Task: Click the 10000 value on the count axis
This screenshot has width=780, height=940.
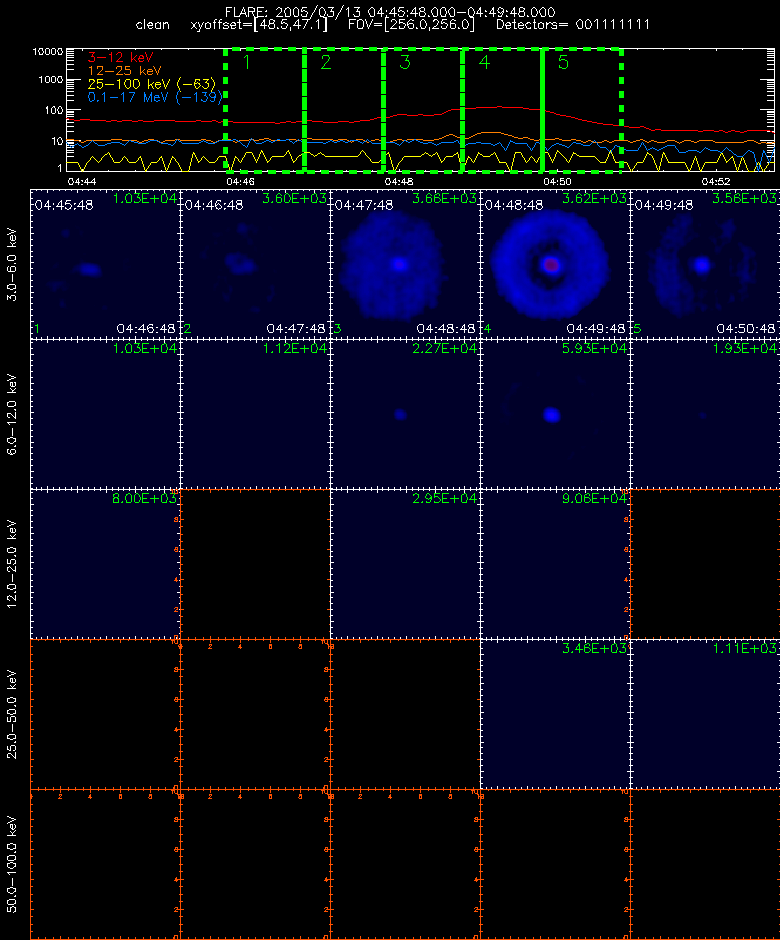Action: (x=48, y=52)
